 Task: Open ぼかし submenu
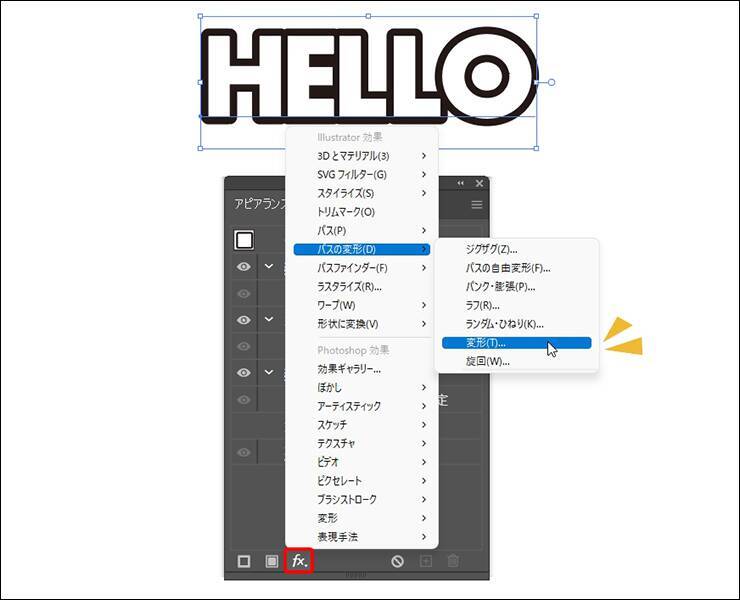click(x=362, y=388)
